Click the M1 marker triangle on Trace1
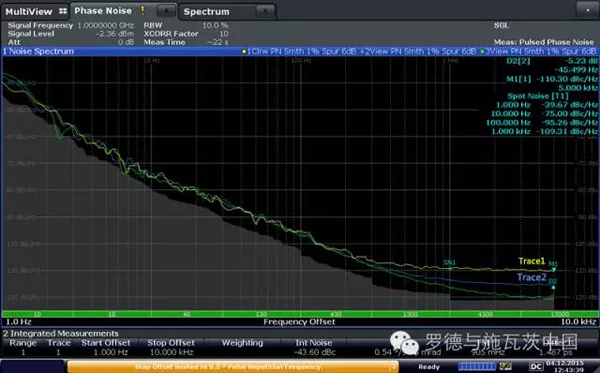 553,269
